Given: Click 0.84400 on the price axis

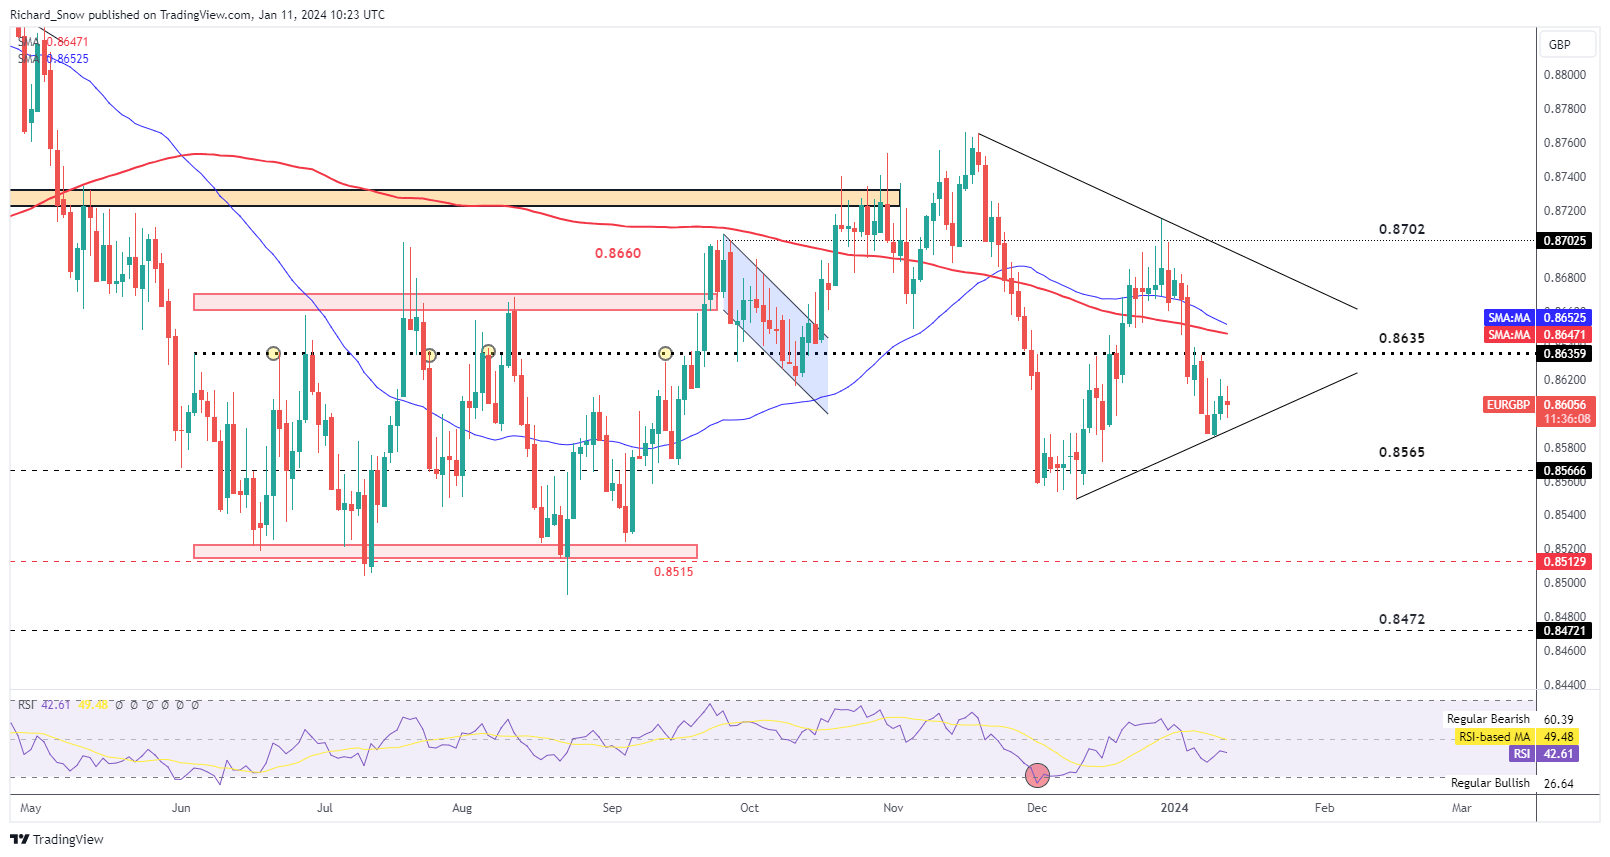Looking at the screenshot, I should coord(1565,685).
